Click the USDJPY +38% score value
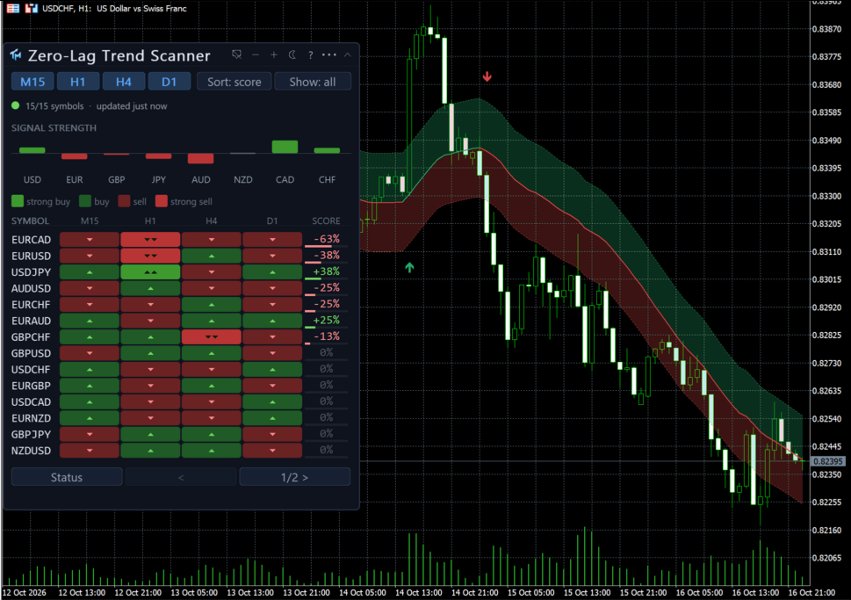 click(x=326, y=271)
